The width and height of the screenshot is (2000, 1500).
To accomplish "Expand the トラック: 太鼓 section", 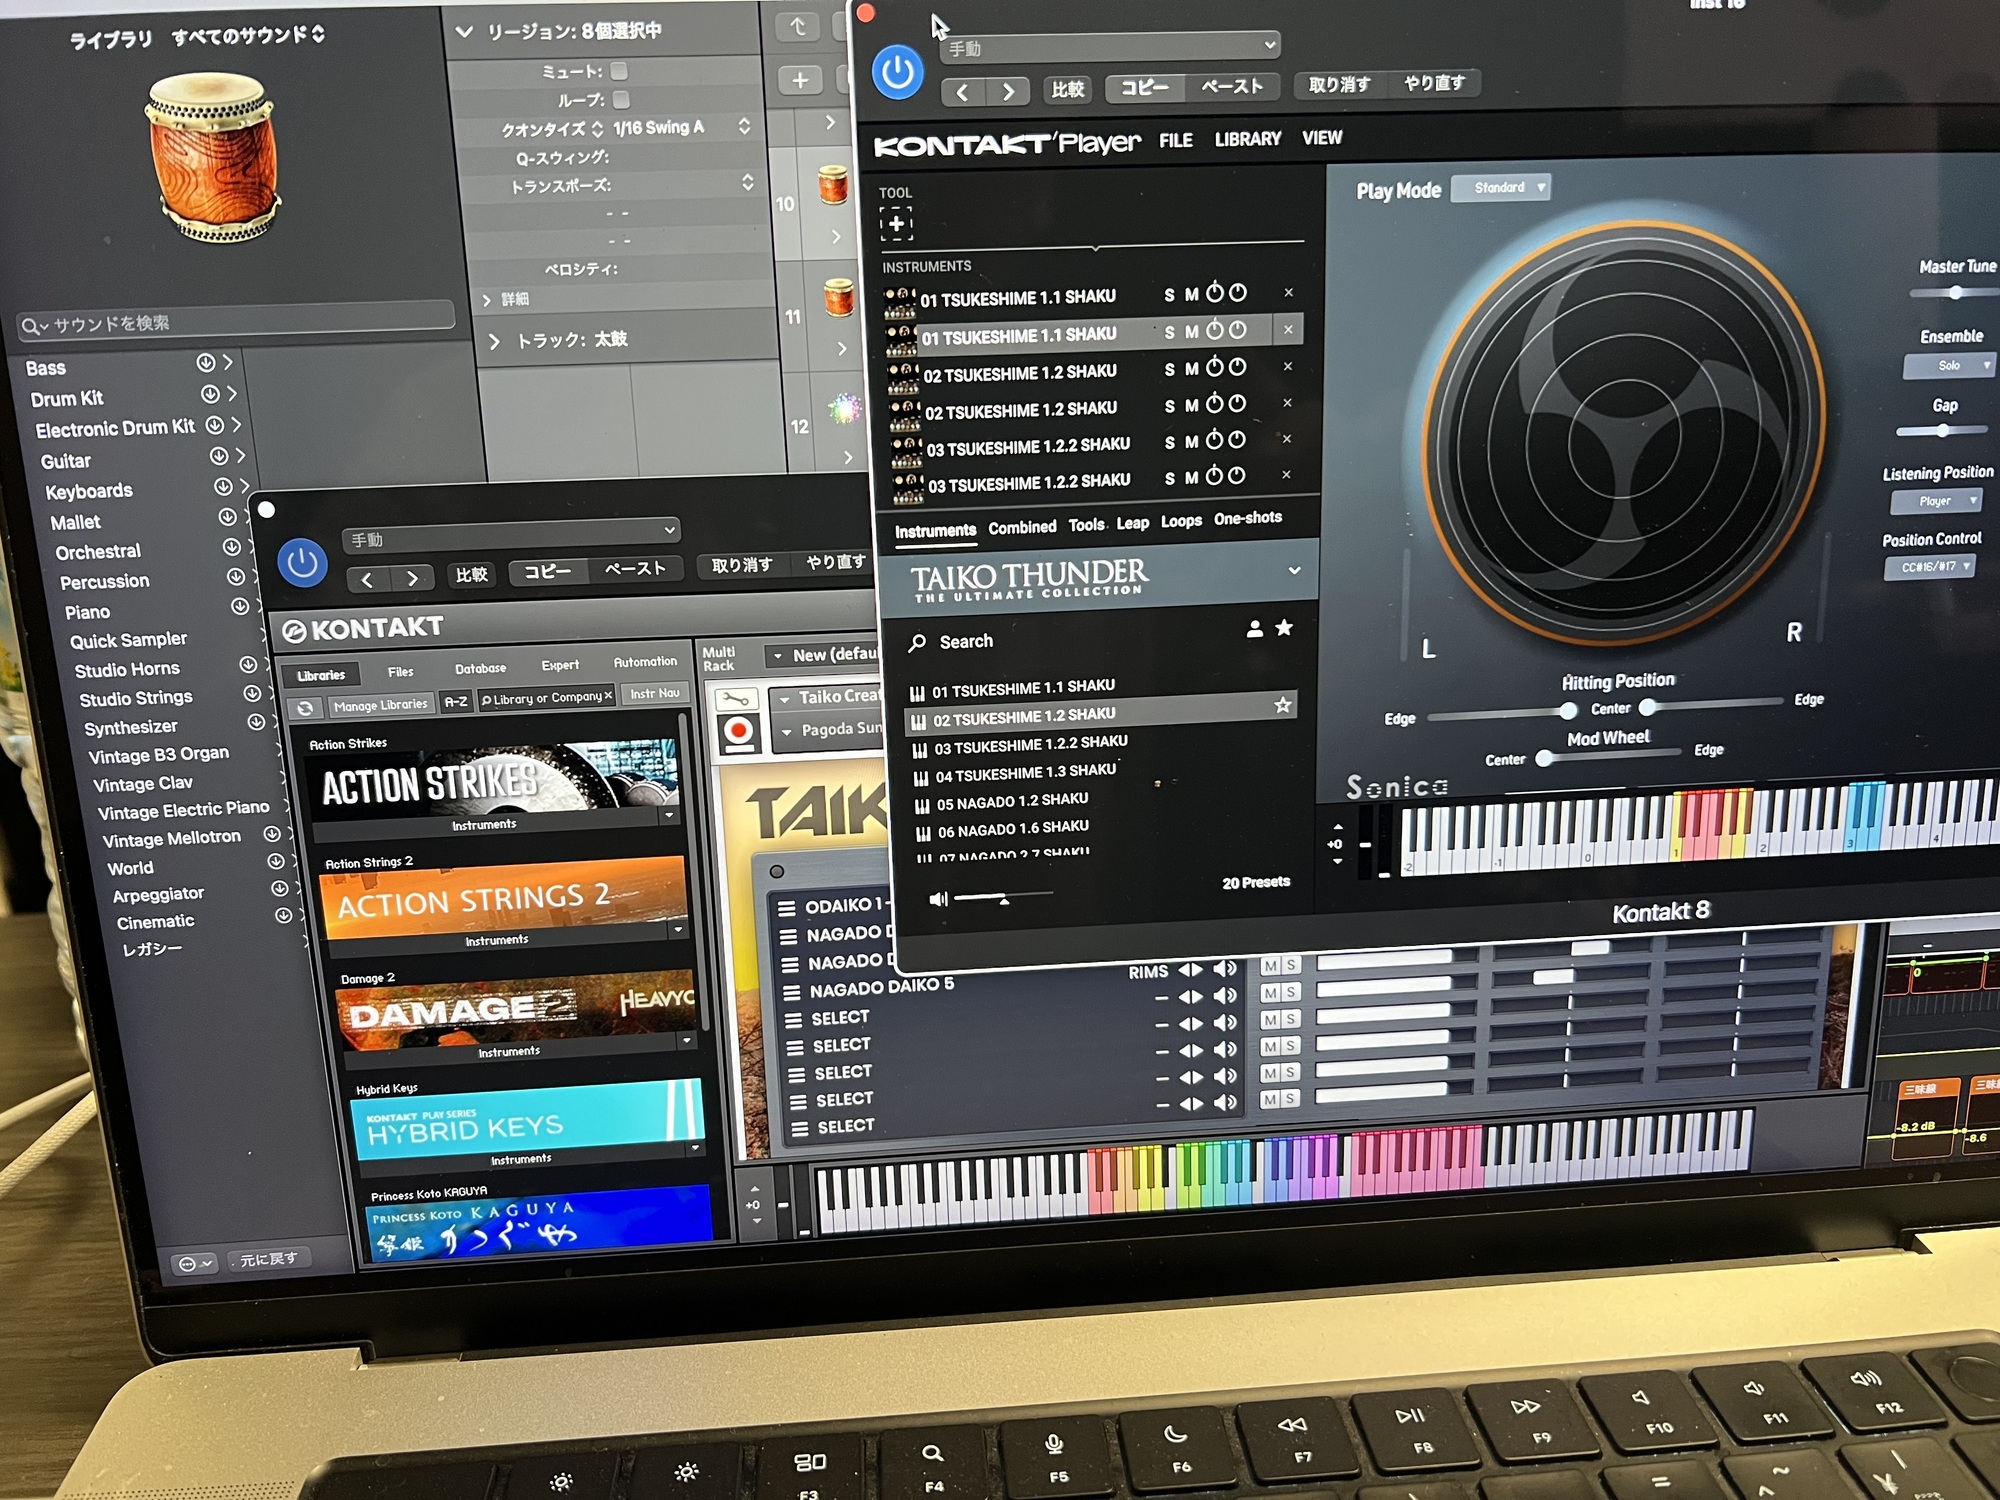I will point(494,341).
